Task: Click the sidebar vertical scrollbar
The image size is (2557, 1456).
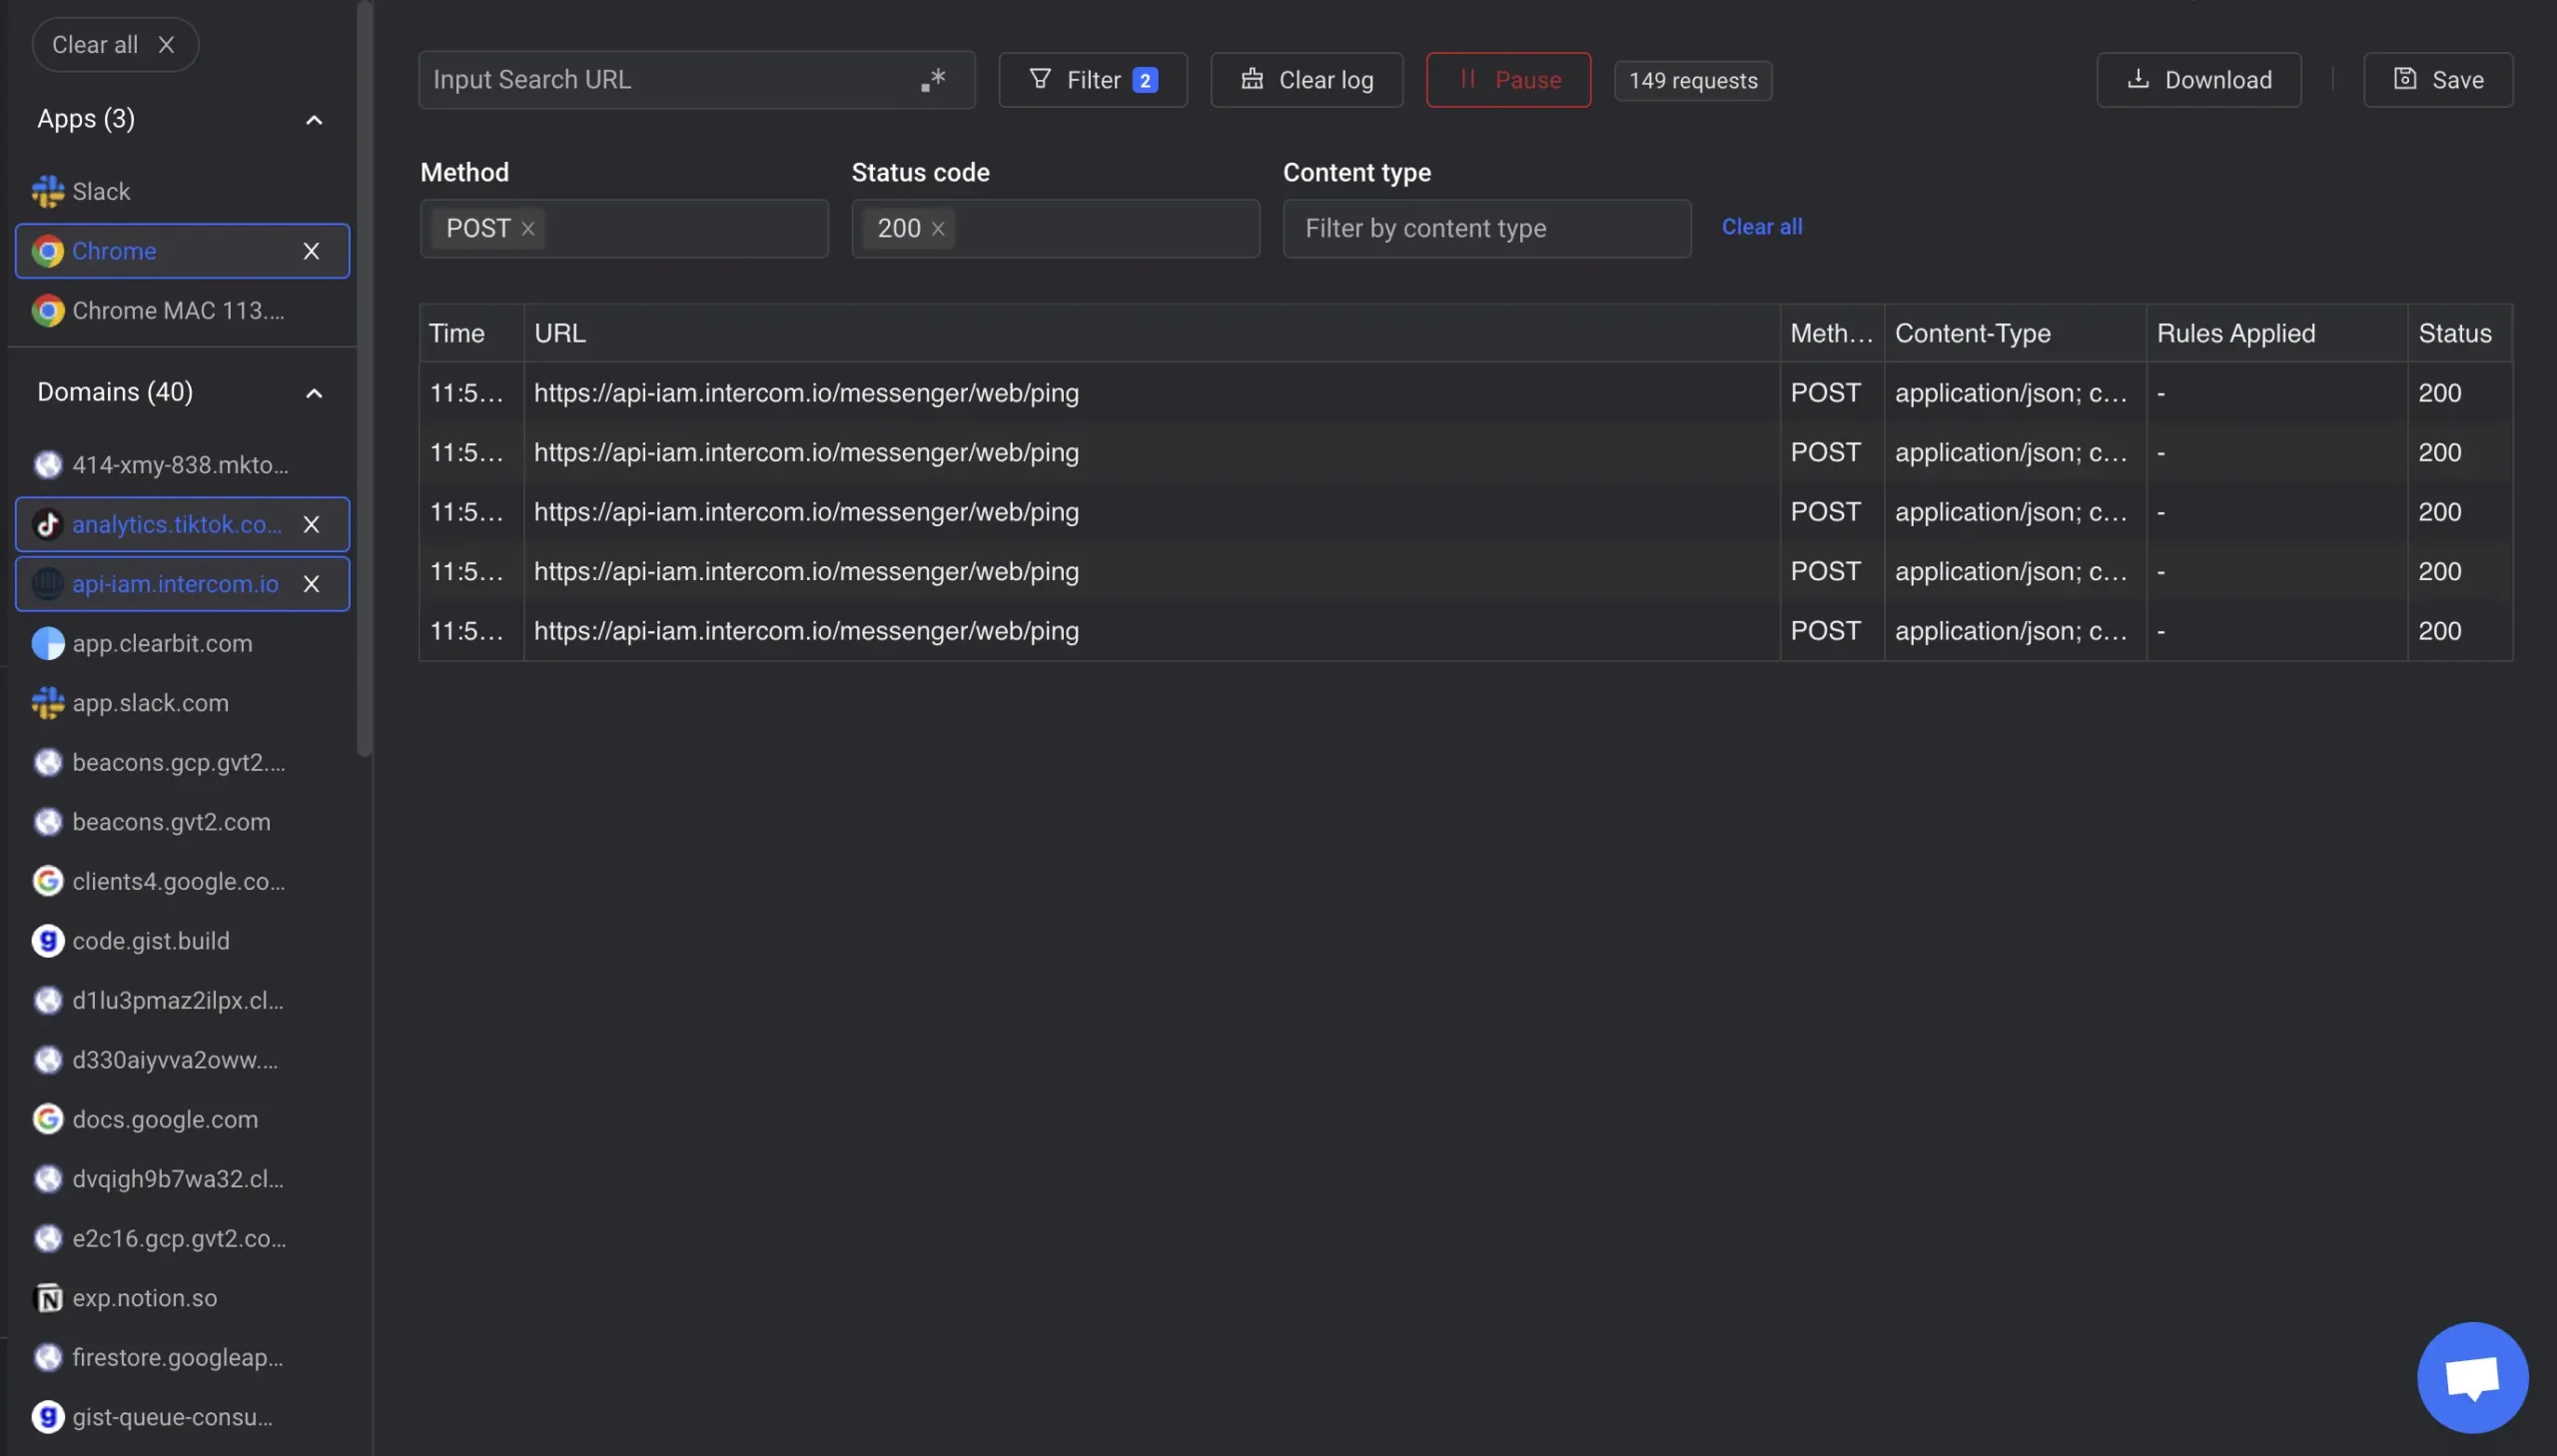Action: coord(365,380)
